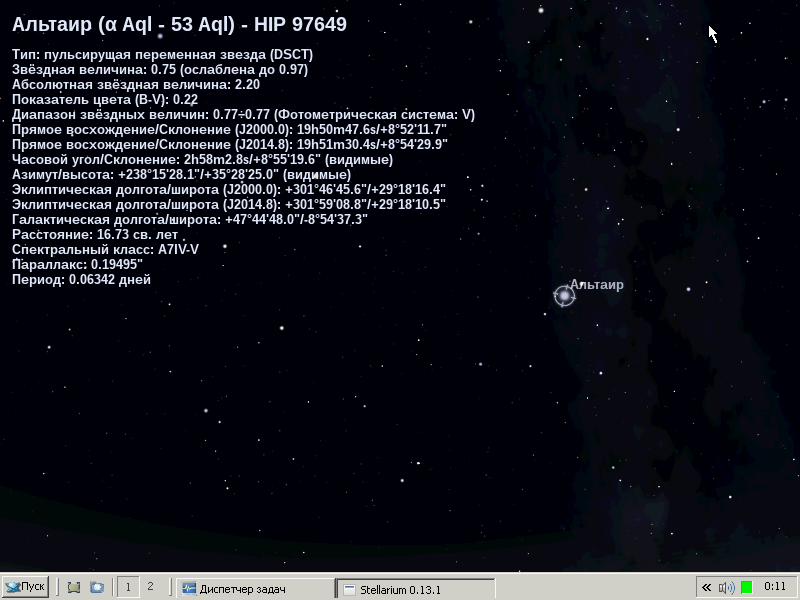Click the show desktop quick launch icon

click(74, 587)
